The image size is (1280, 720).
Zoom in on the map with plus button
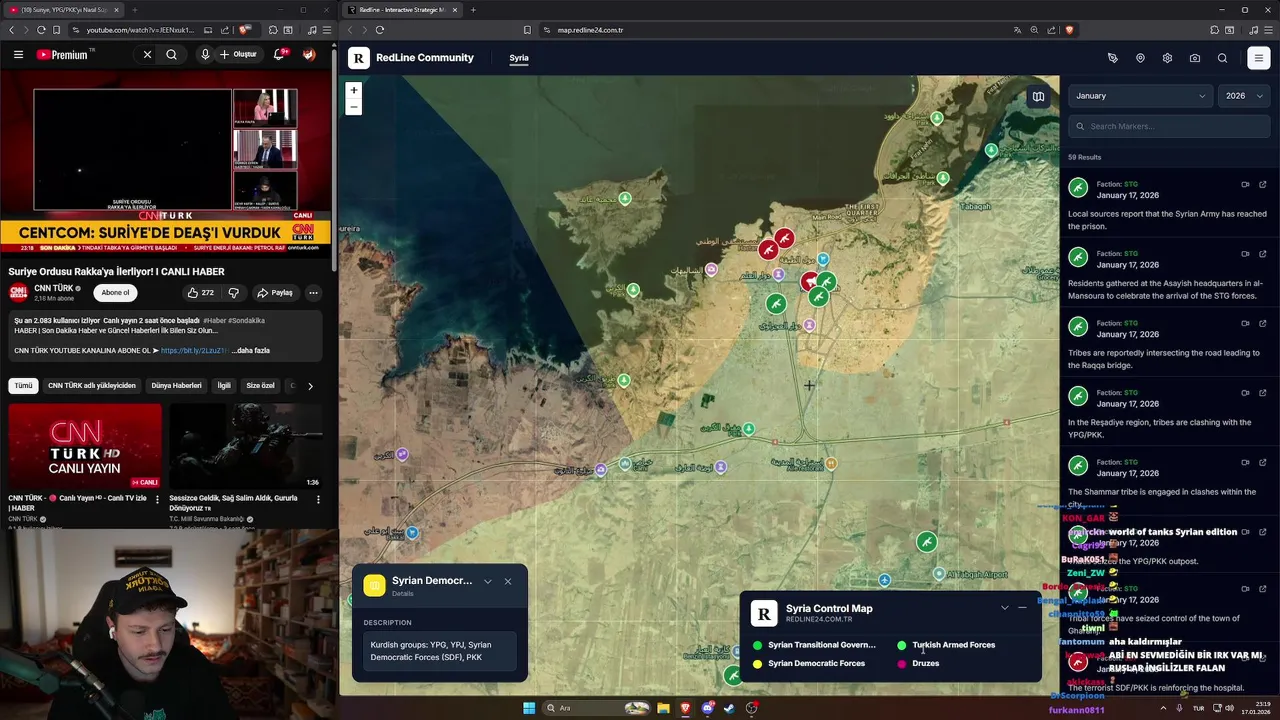coord(353,90)
